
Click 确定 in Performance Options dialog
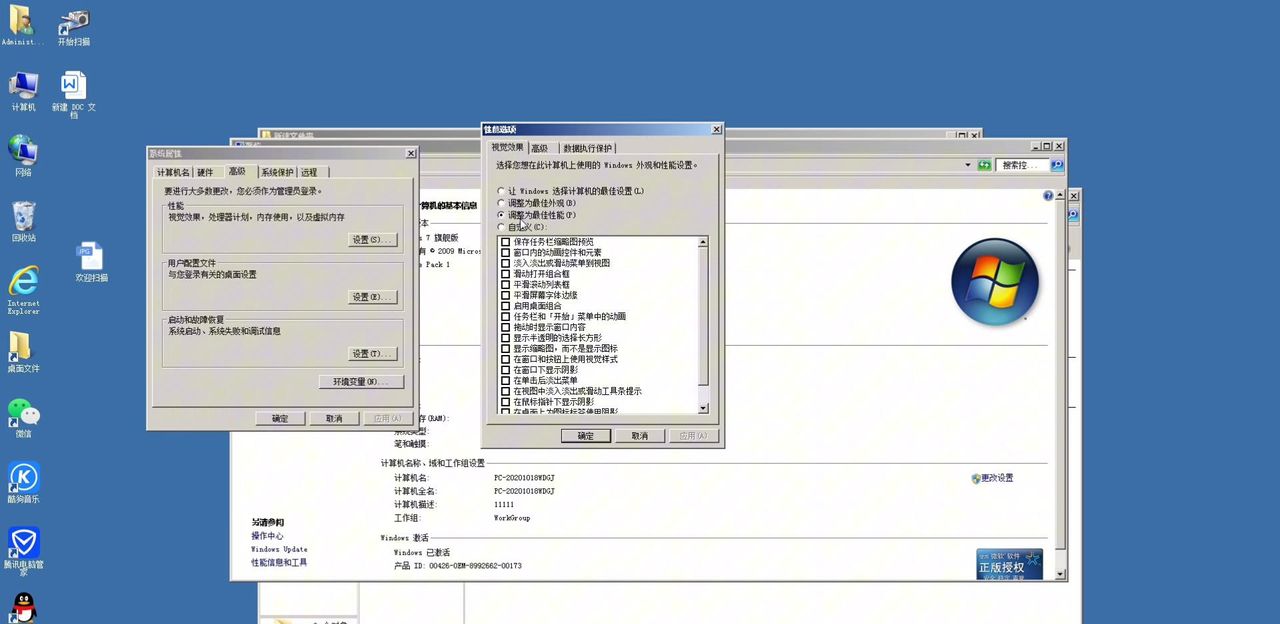[585, 436]
